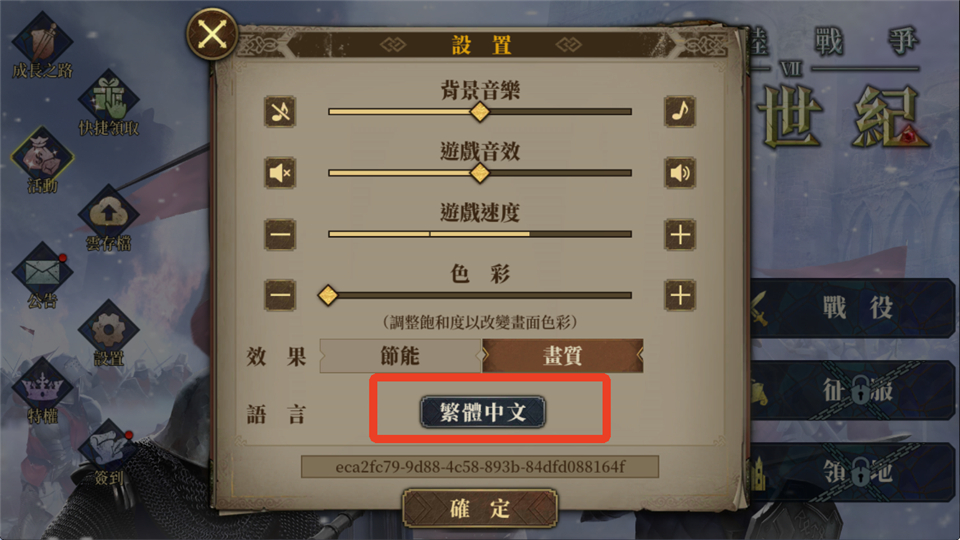
Task: Mute background music with the crossed note icon
Action: pyautogui.click(x=280, y=112)
